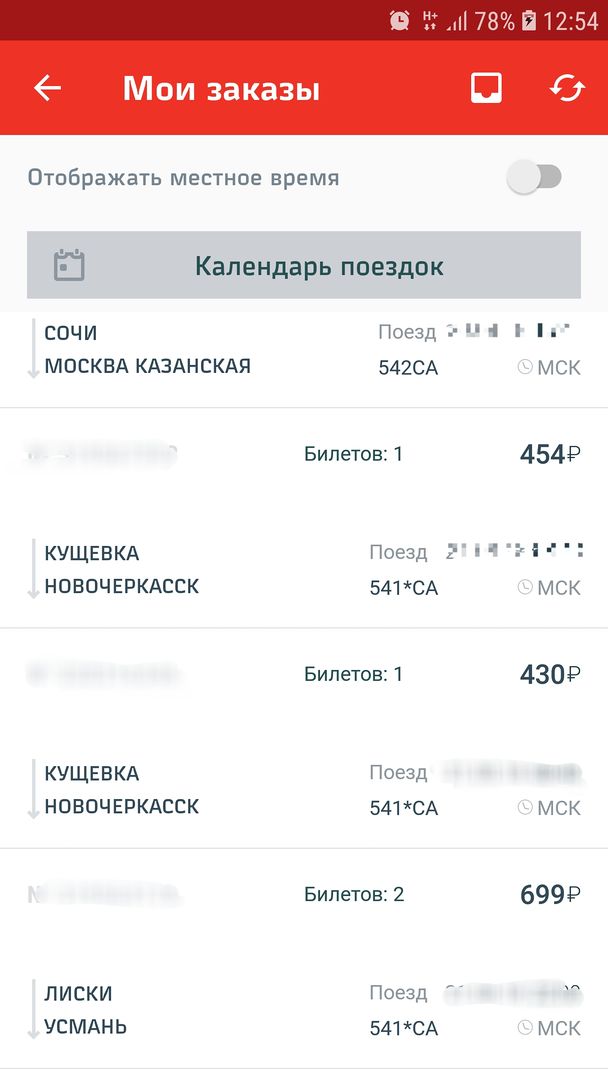Tap the refresh orders icon
The image size is (608, 1080).
click(567, 88)
